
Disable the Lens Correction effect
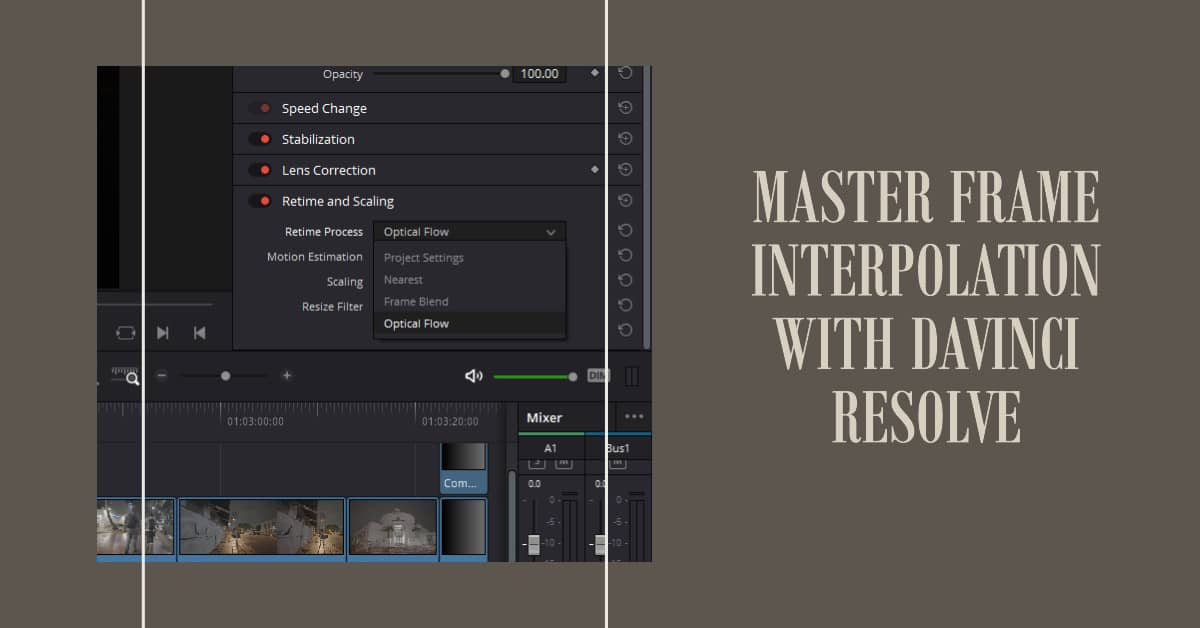(x=261, y=170)
